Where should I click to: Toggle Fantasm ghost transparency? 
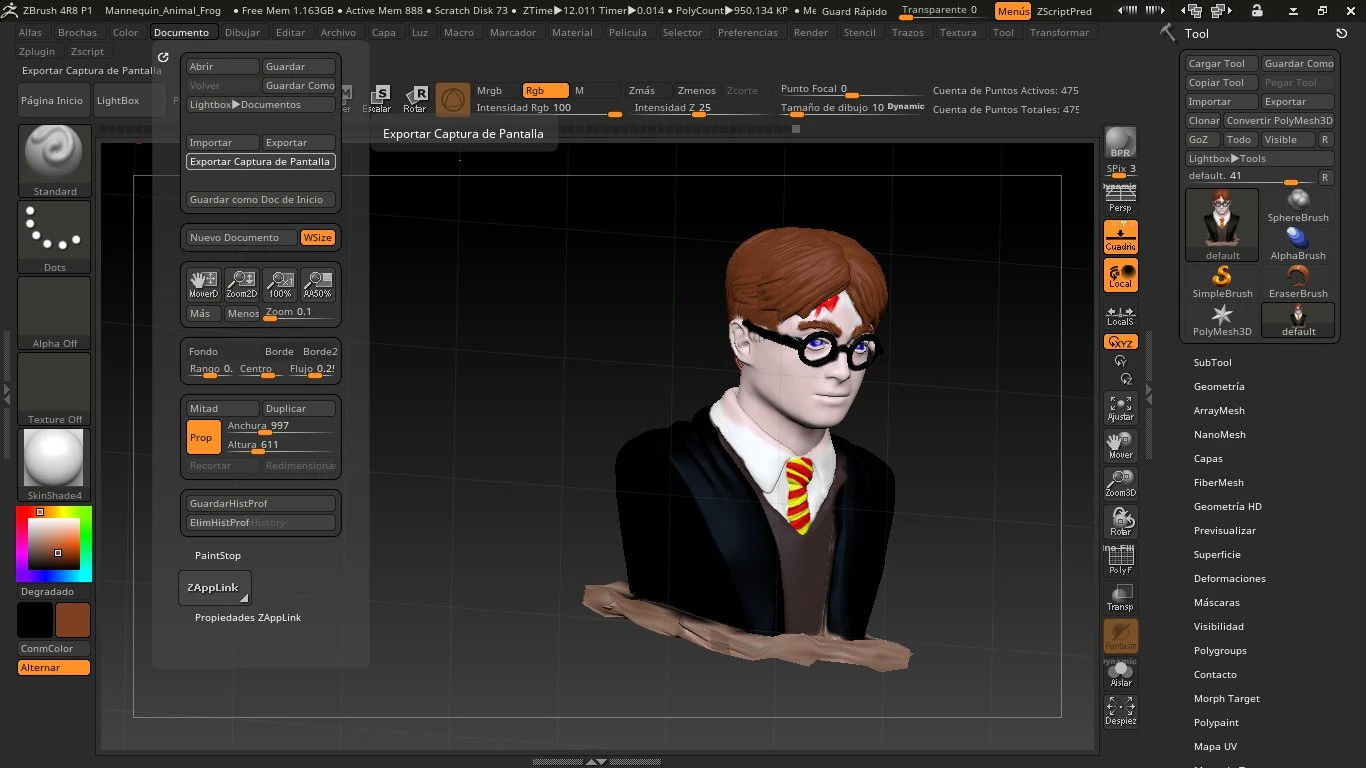pyautogui.click(x=1120, y=636)
